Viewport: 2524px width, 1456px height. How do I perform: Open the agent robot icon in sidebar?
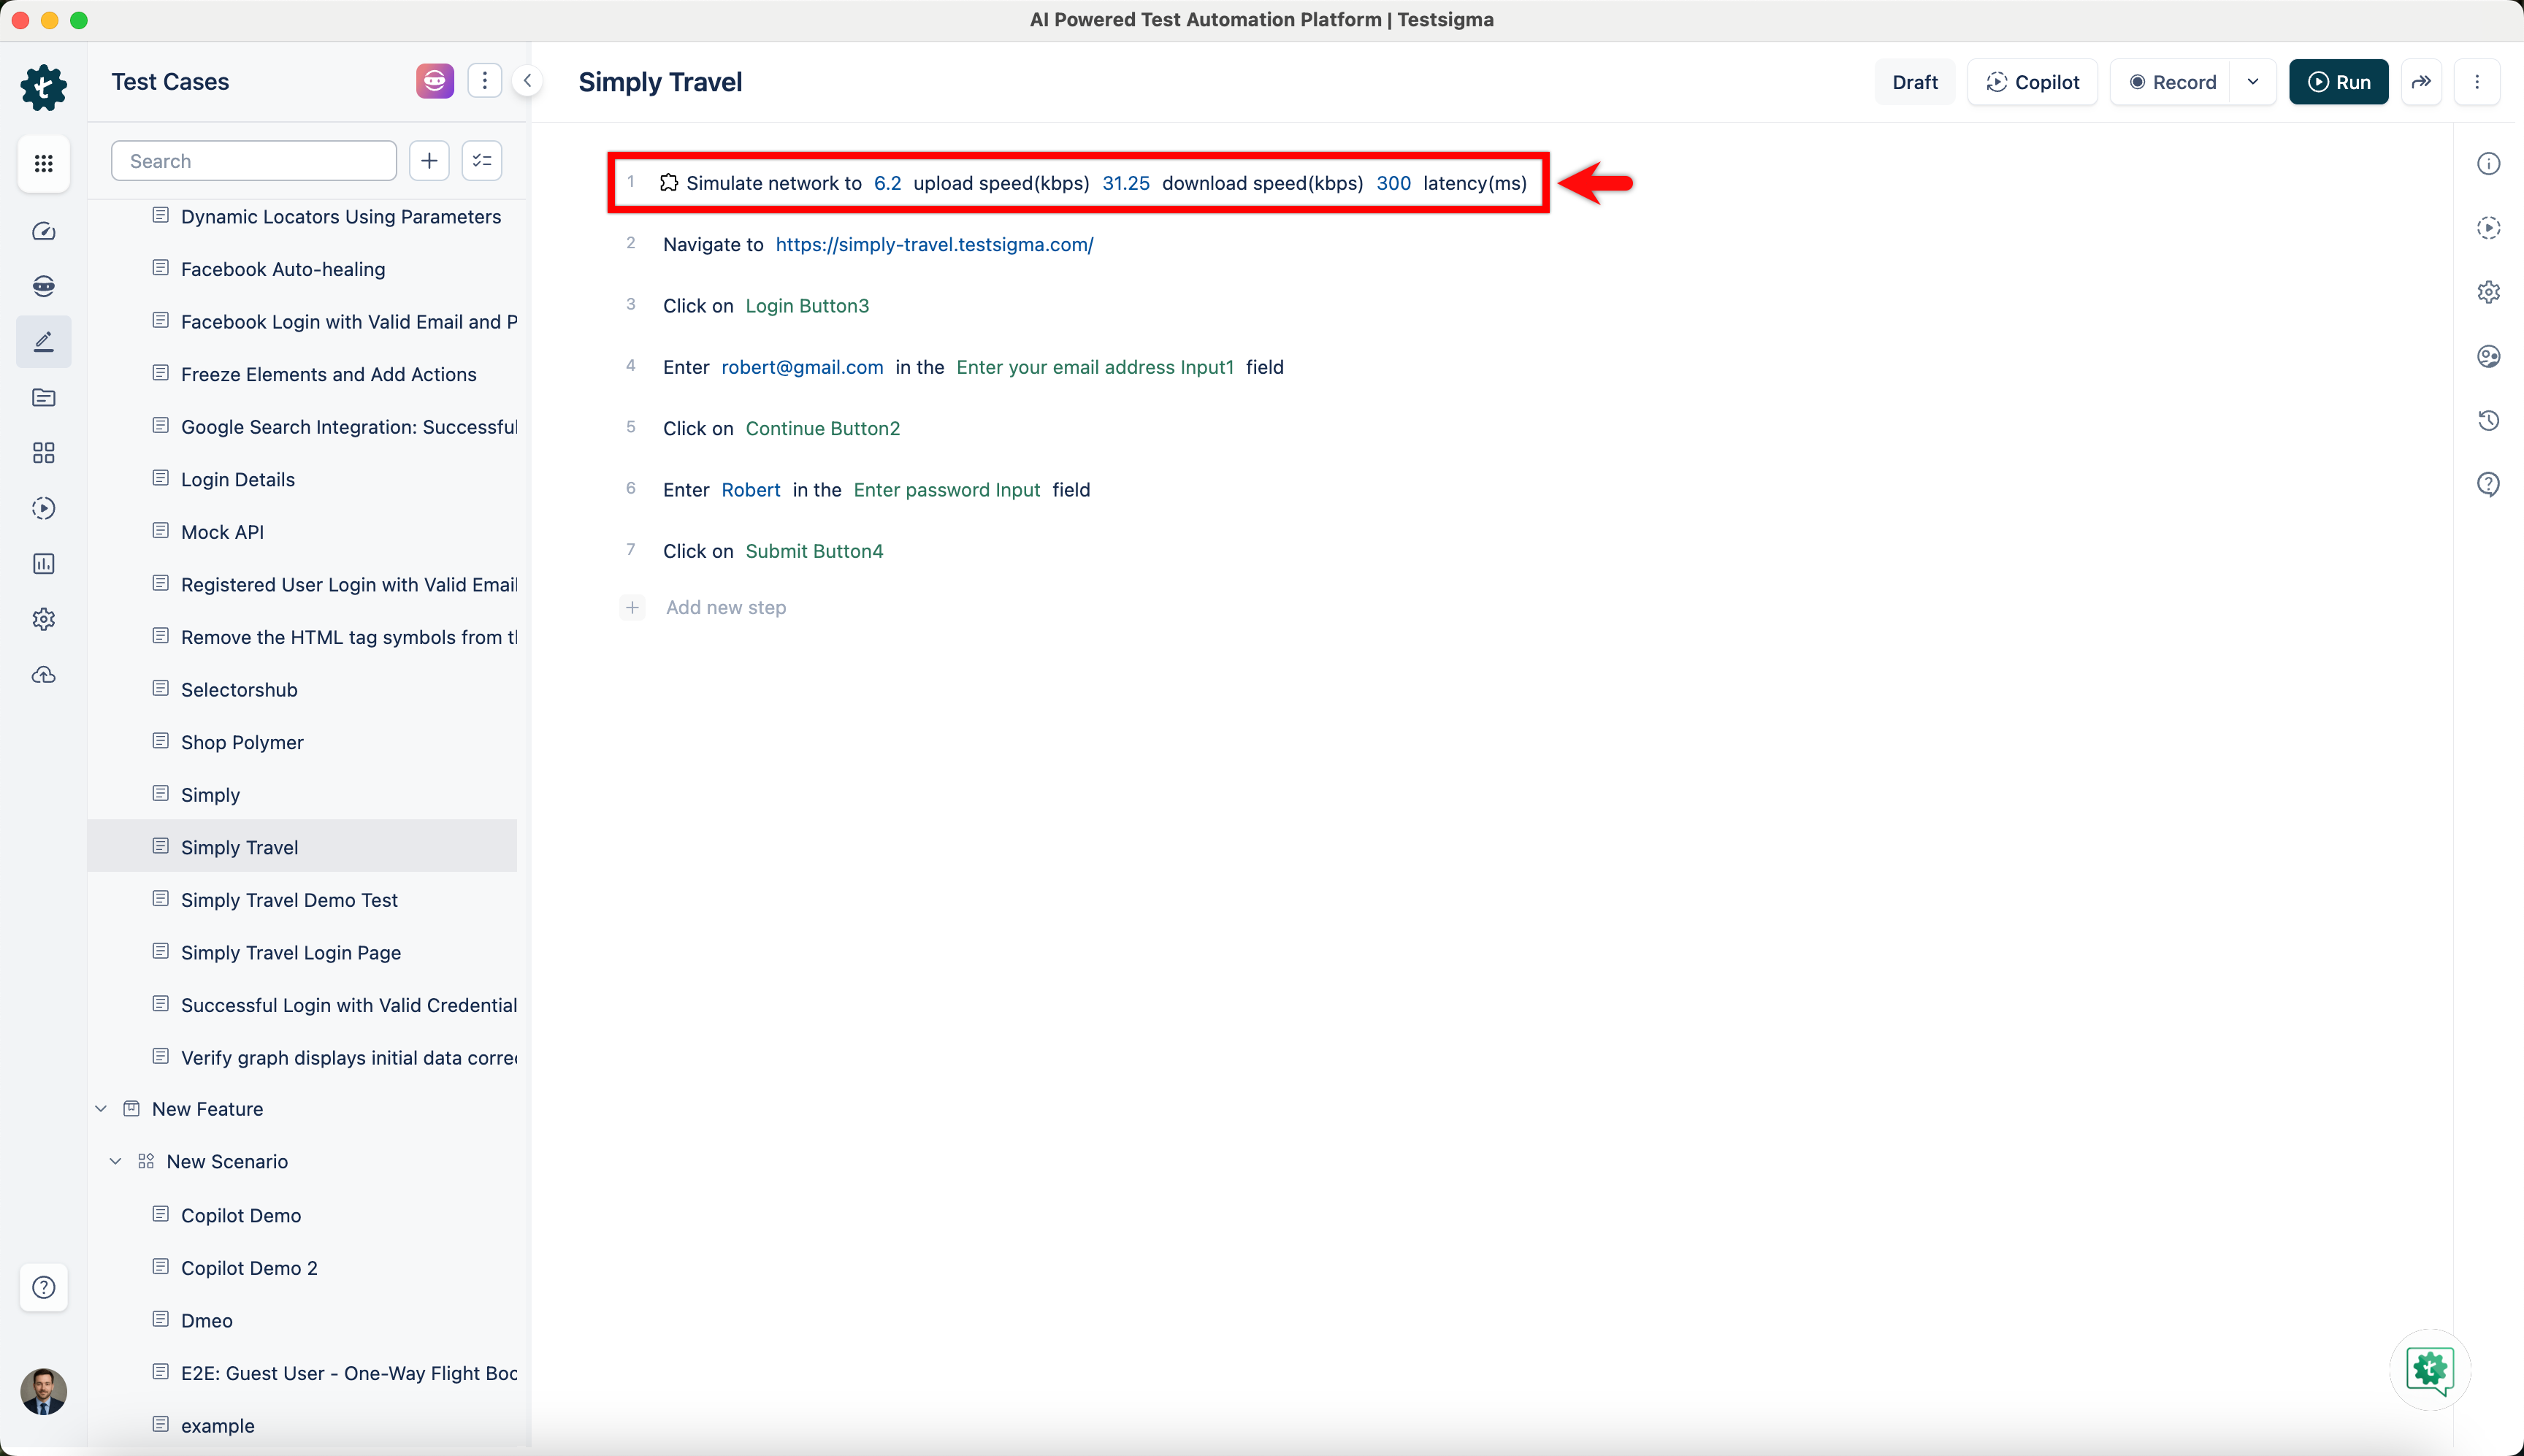[x=44, y=286]
